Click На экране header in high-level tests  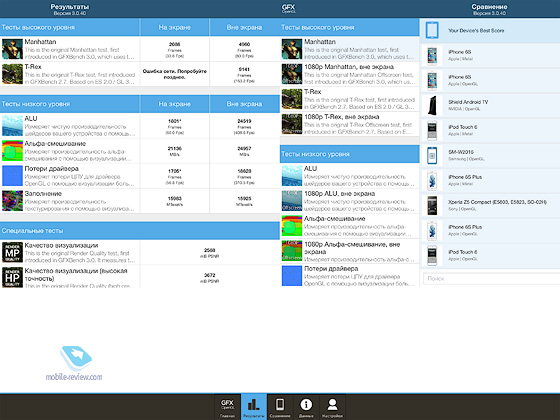pos(175,28)
